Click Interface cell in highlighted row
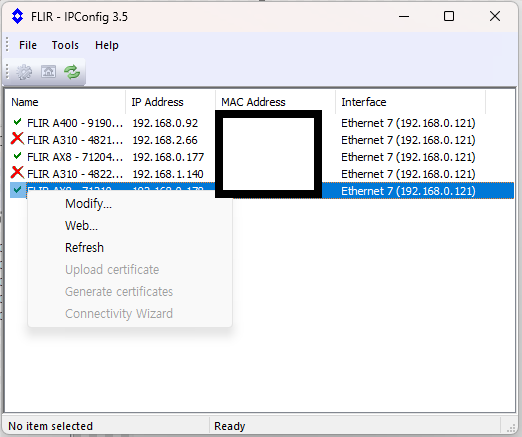 click(408, 191)
